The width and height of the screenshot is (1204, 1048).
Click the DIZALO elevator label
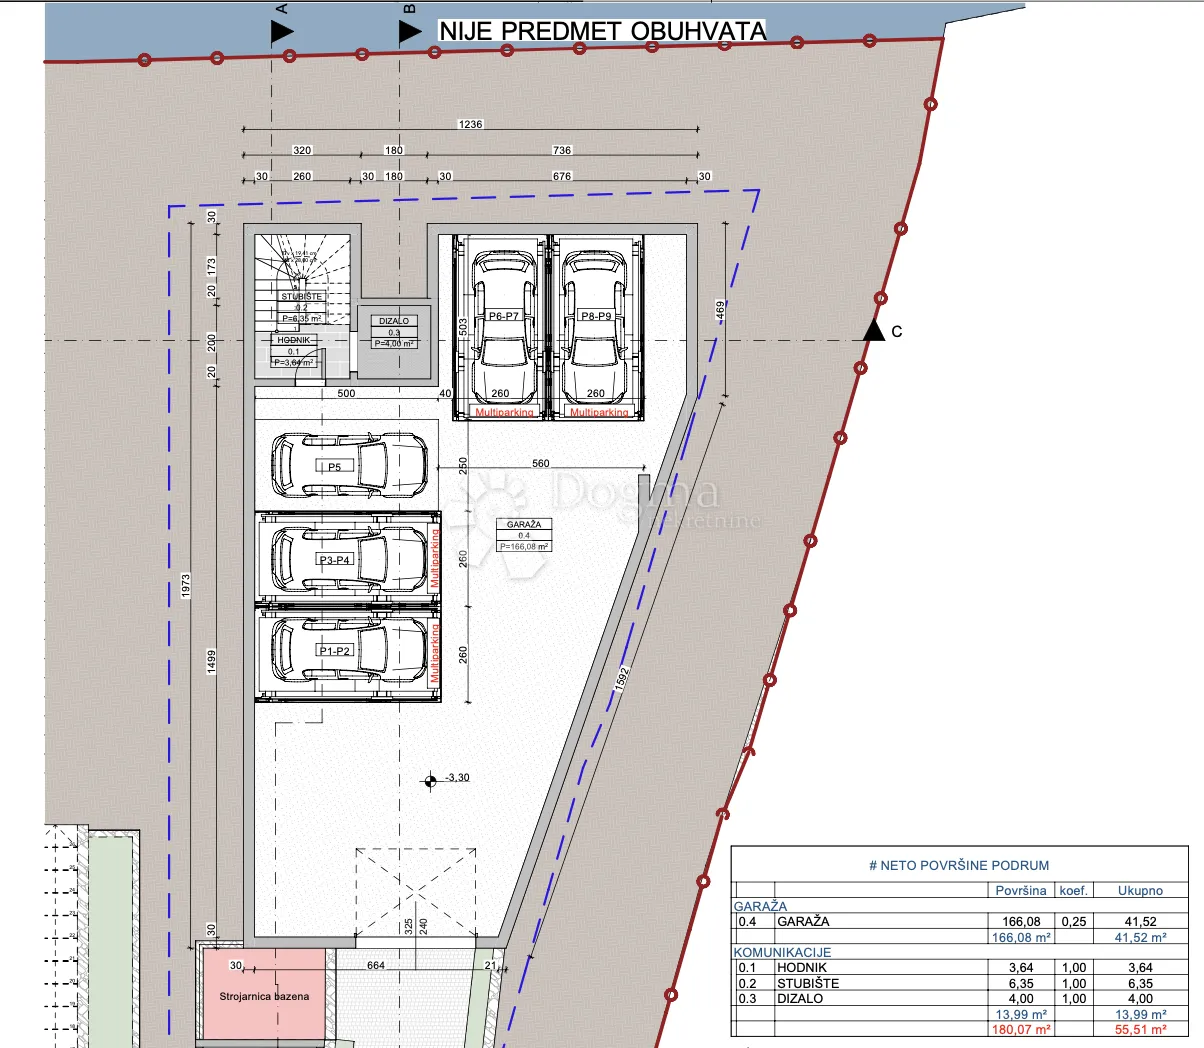click(x=394, y=332)
